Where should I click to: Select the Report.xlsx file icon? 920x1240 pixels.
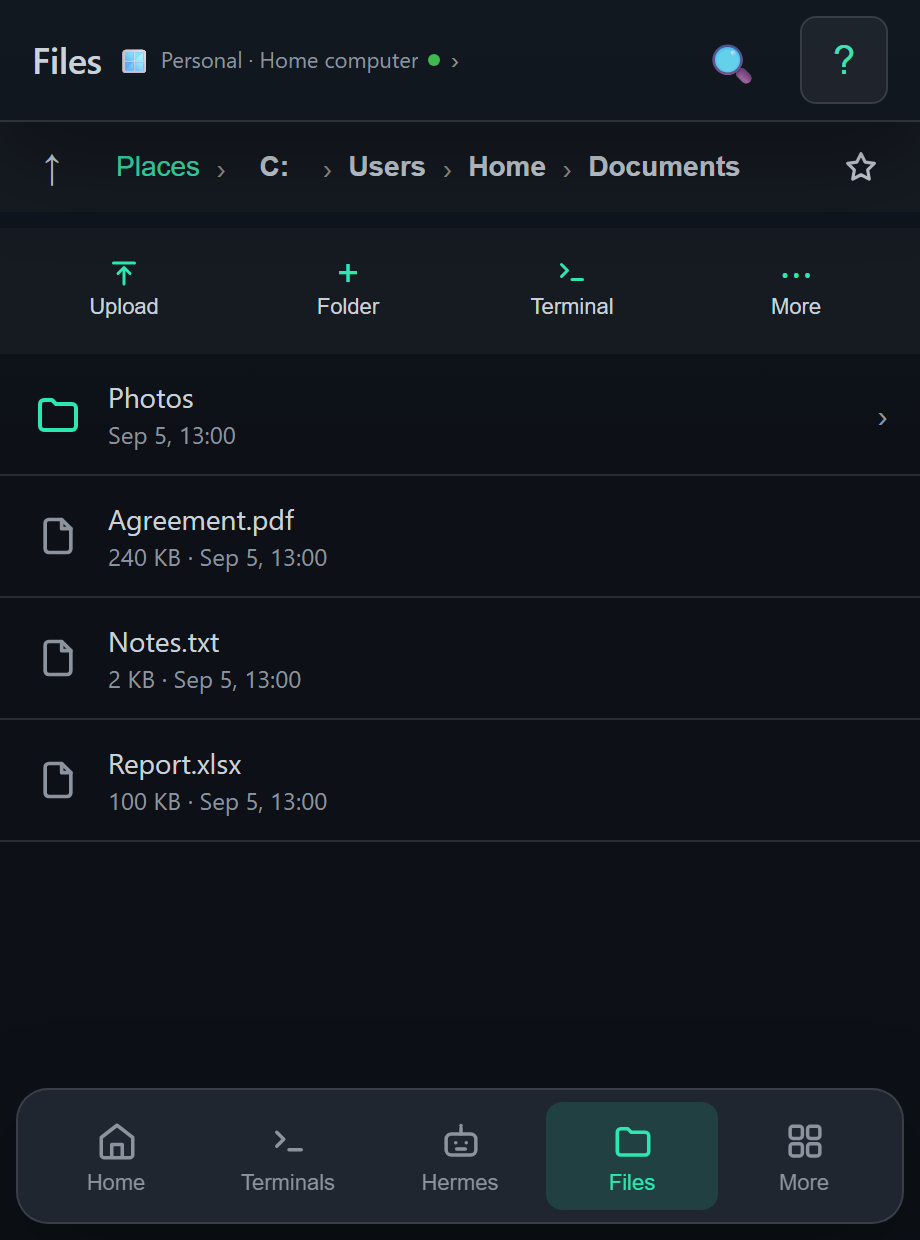coord(58,781)
